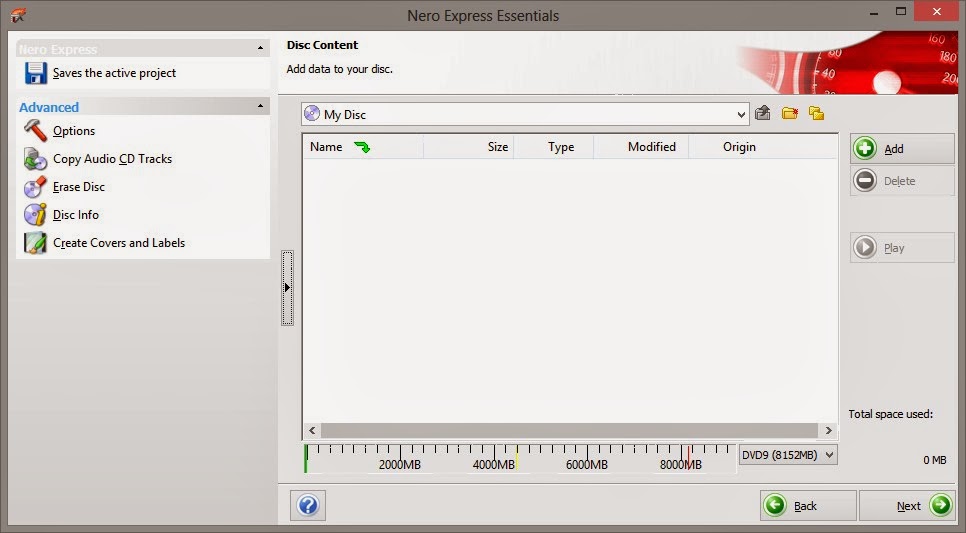Open the DVD9 (8152MB) disc type dropdown

(x=829, y=455)
